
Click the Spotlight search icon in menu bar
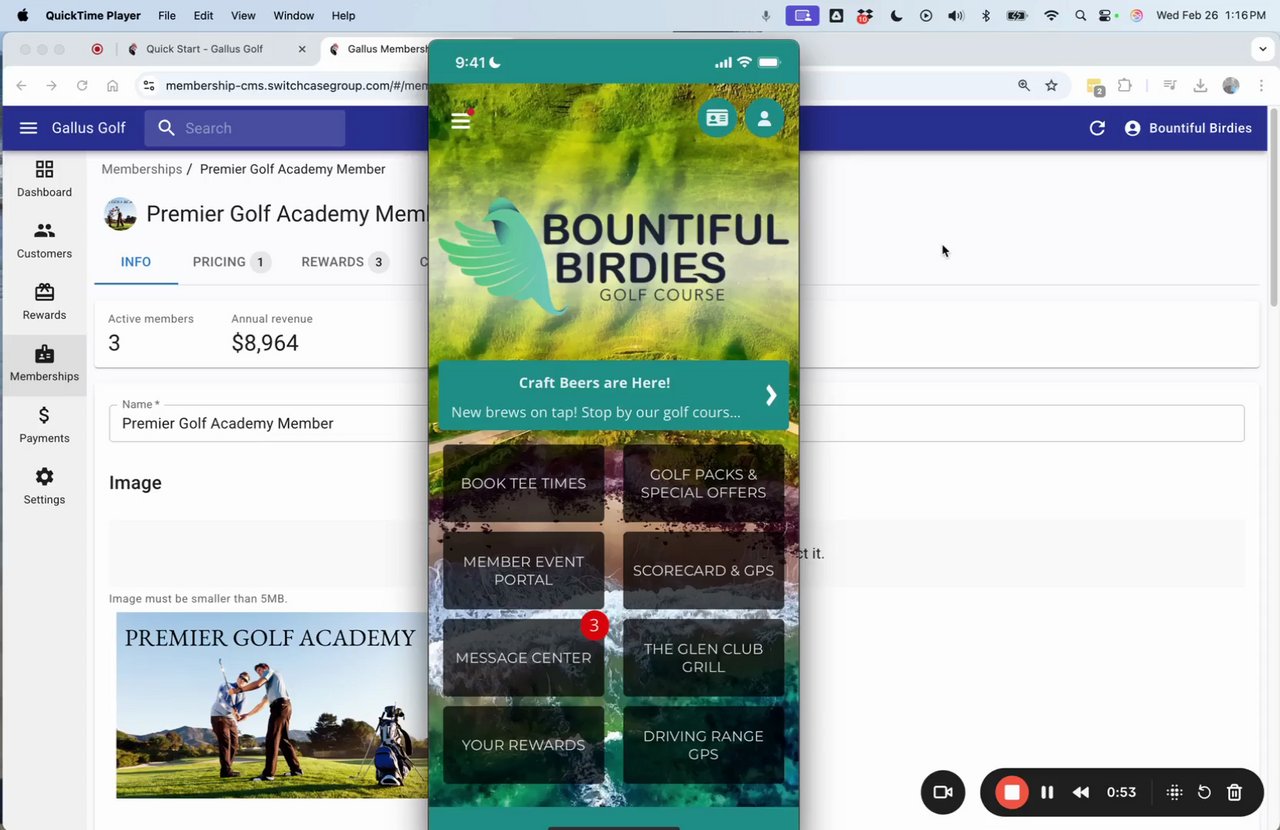pos(1080,15)
